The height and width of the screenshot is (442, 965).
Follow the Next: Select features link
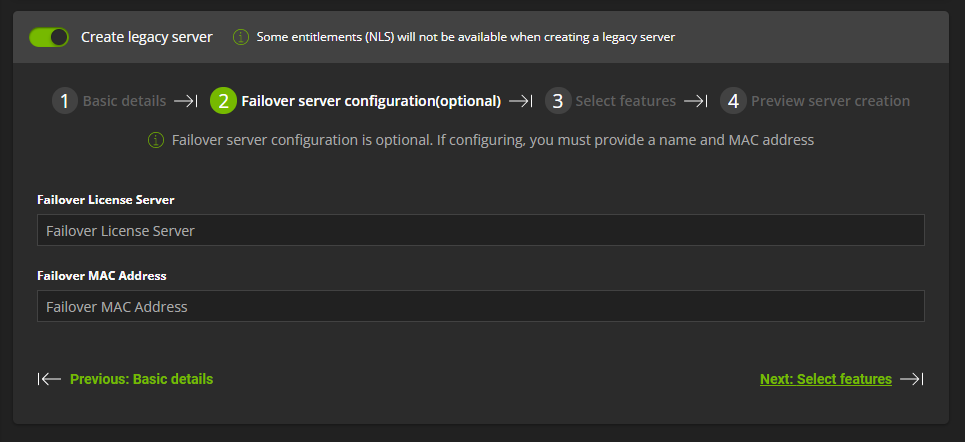826,379
